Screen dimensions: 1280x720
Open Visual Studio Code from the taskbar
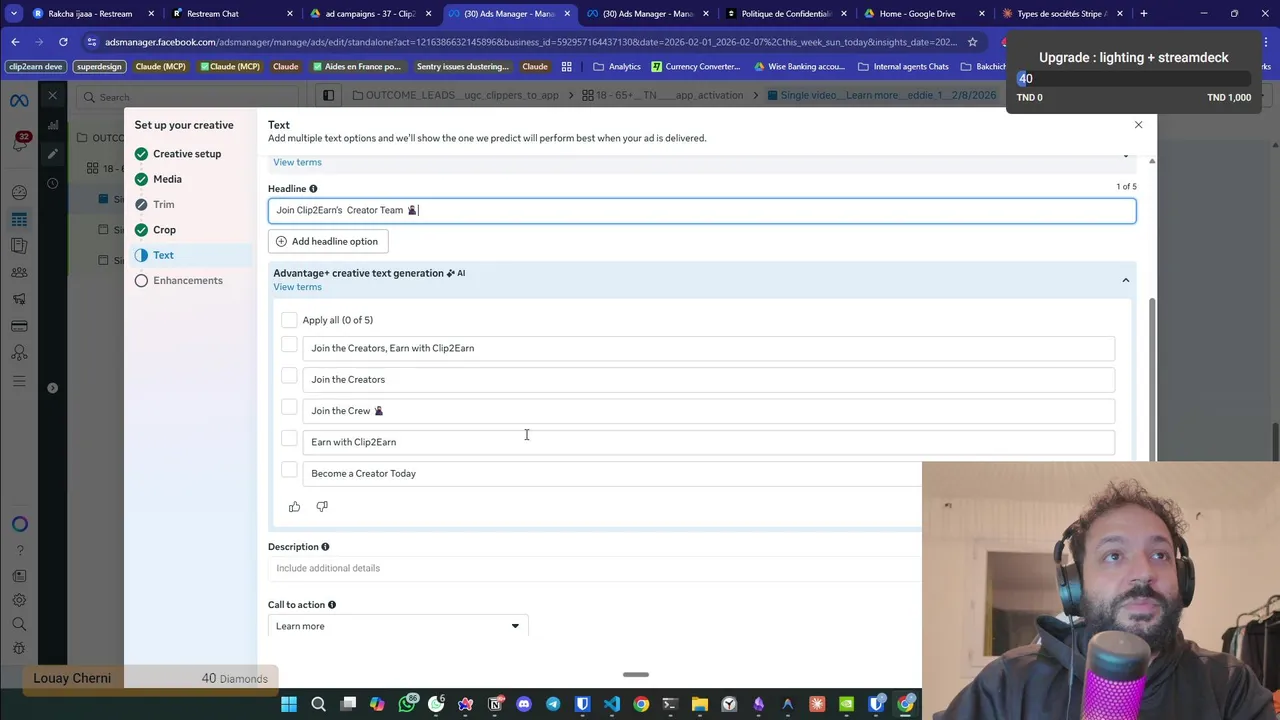[x=612, y=704]
